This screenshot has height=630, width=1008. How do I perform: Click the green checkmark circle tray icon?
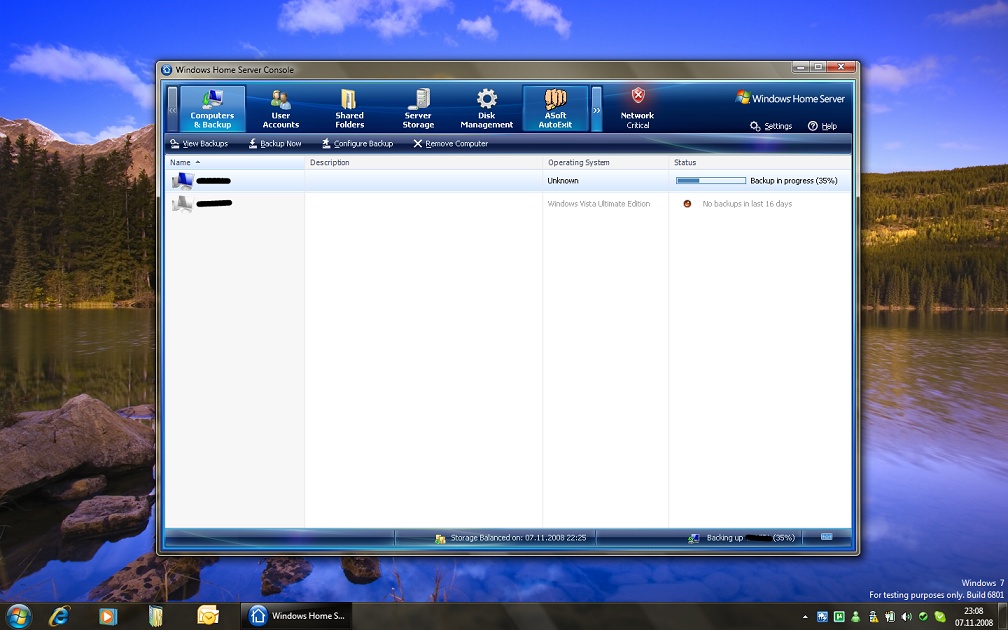tap(923, 616)
